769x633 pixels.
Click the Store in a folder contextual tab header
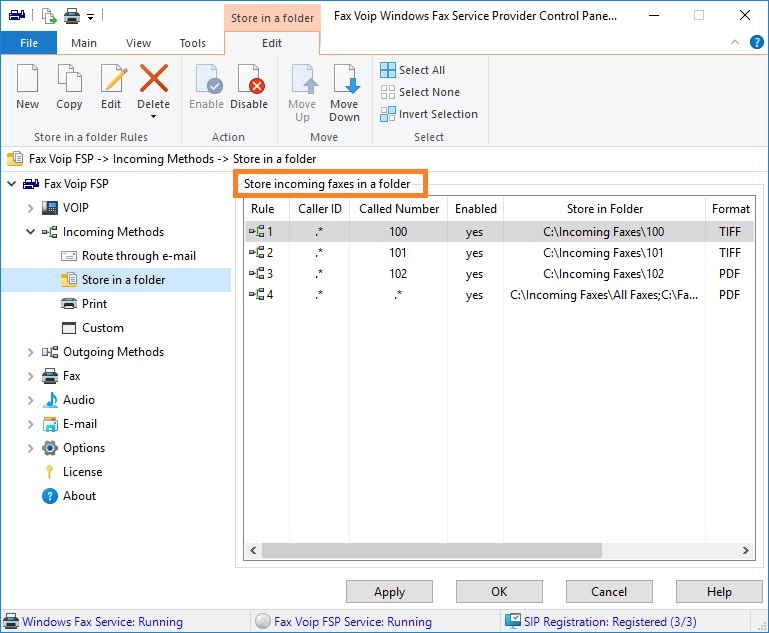click(x=272, y=18)
